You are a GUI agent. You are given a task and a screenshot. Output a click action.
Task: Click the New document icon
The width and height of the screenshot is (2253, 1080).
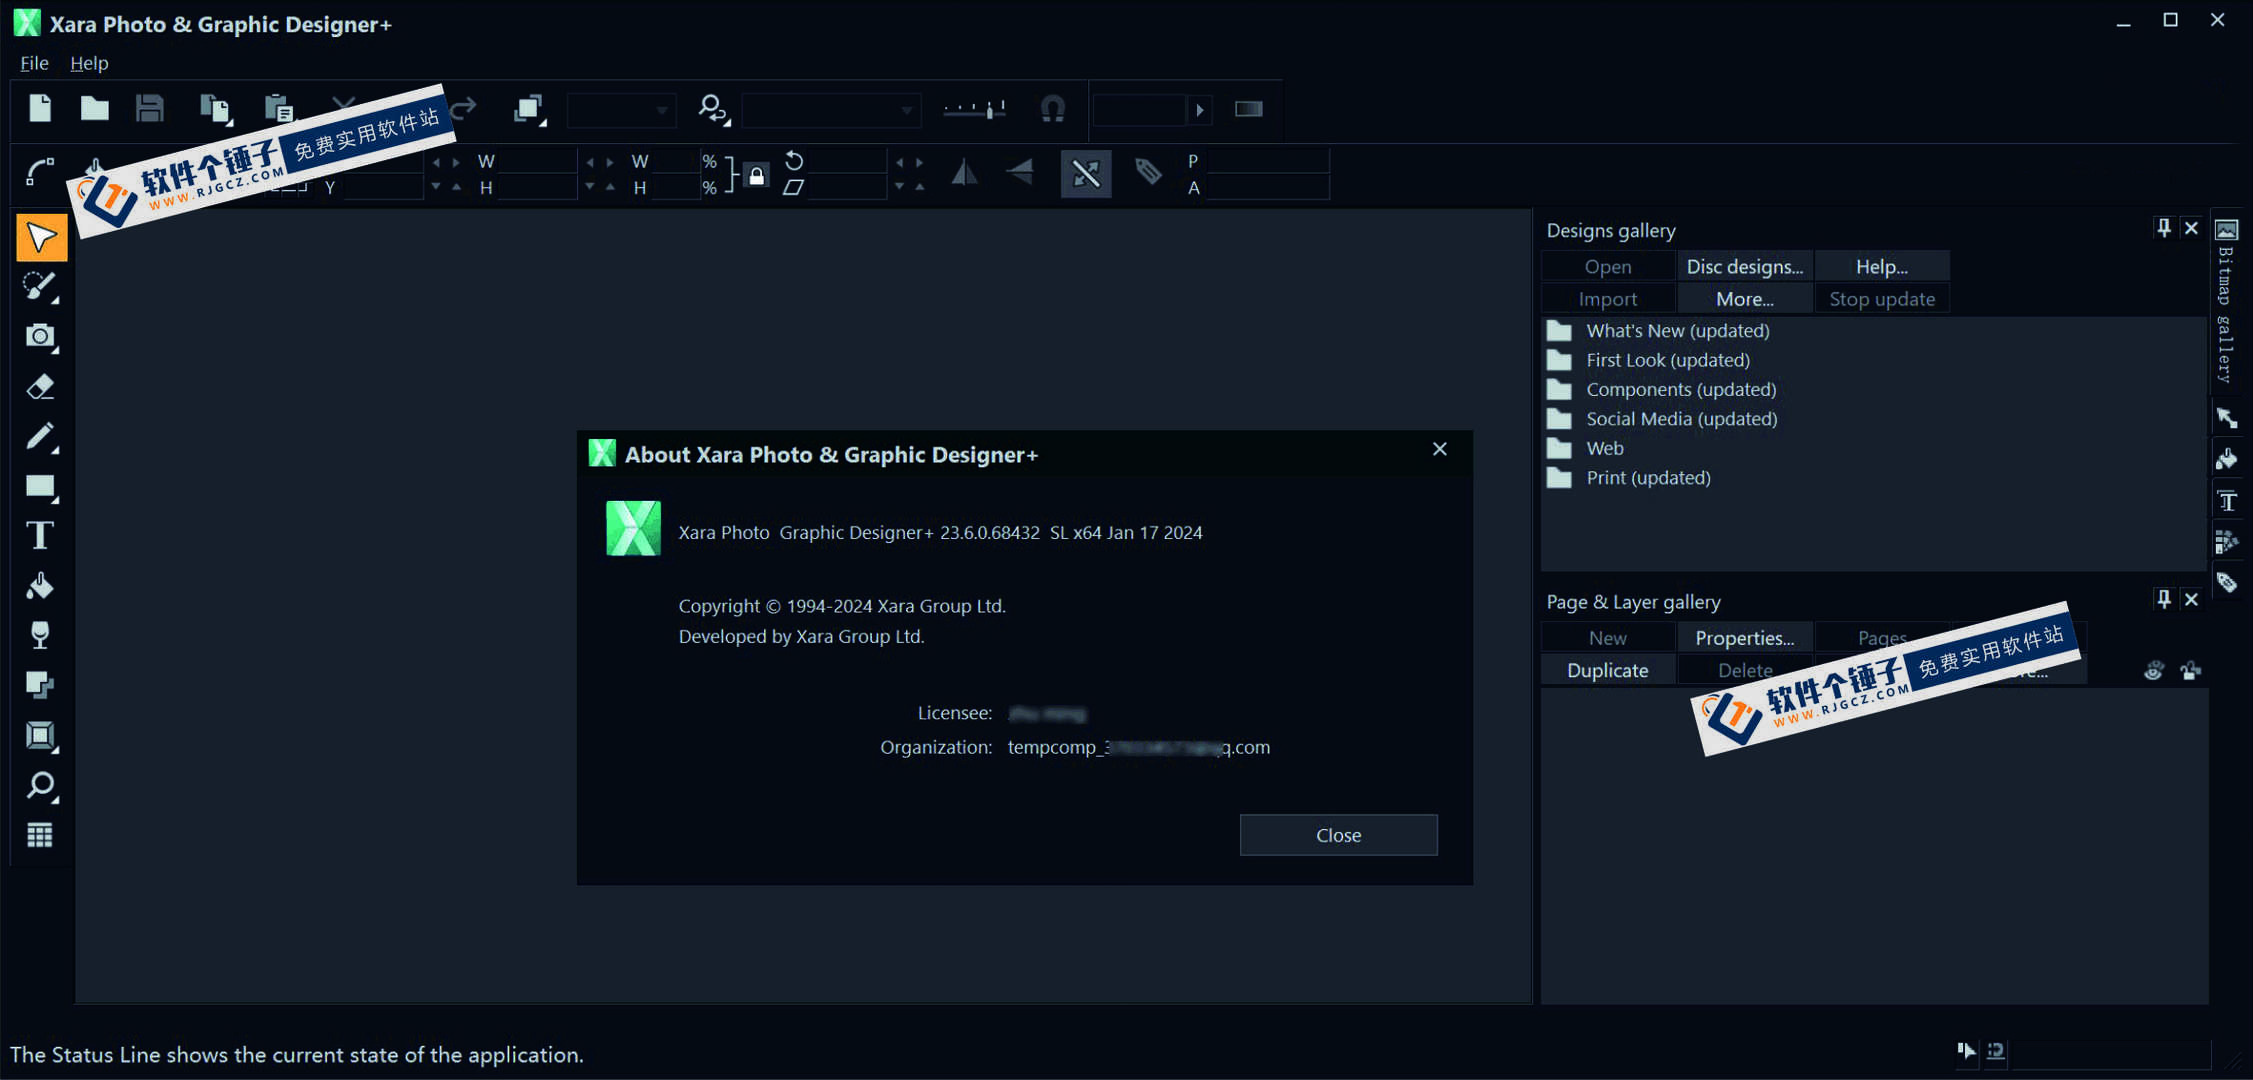(40, 108)
